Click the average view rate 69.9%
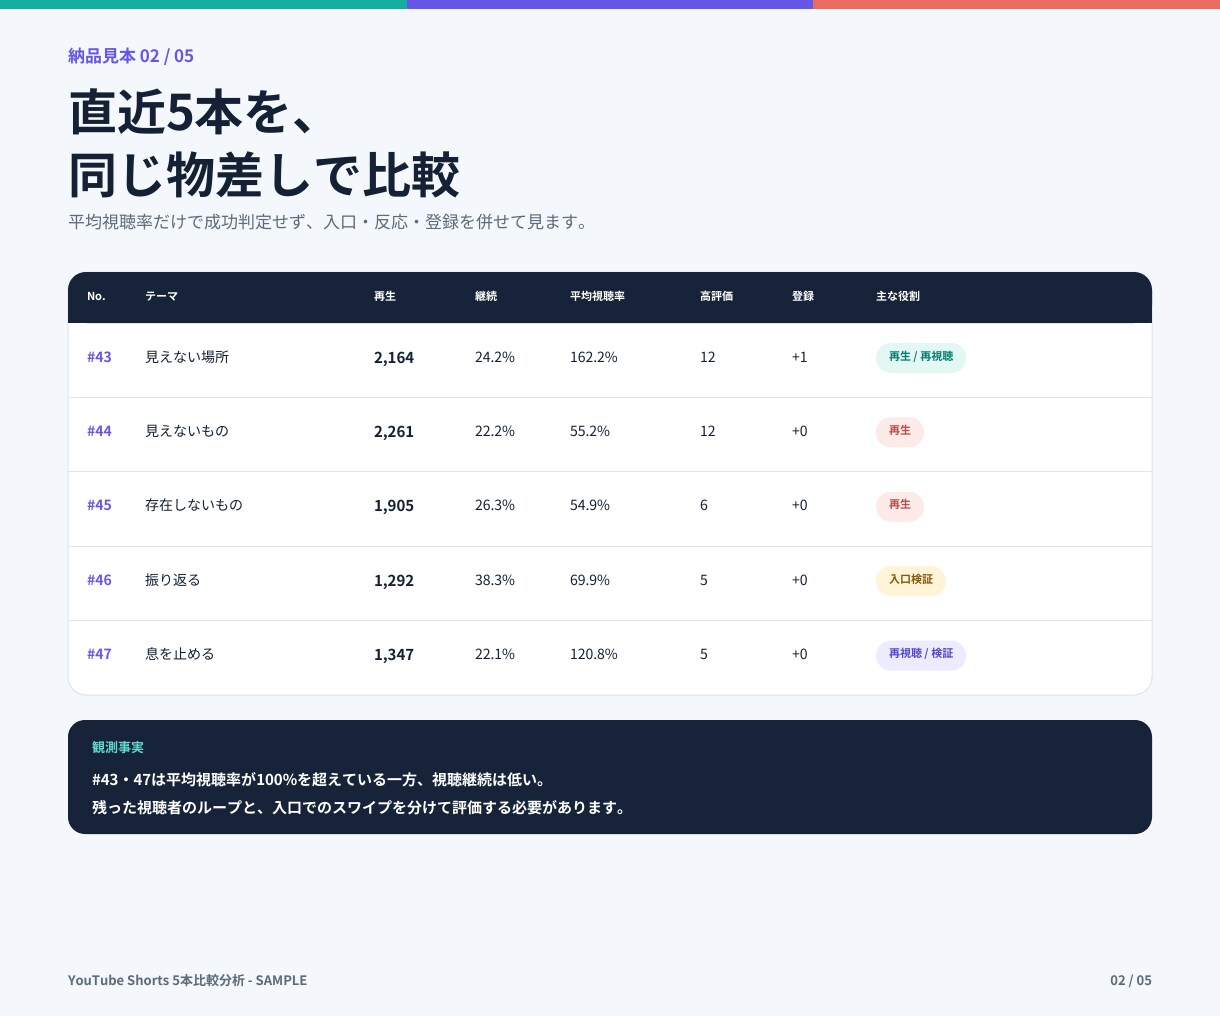 pos(590,580)
